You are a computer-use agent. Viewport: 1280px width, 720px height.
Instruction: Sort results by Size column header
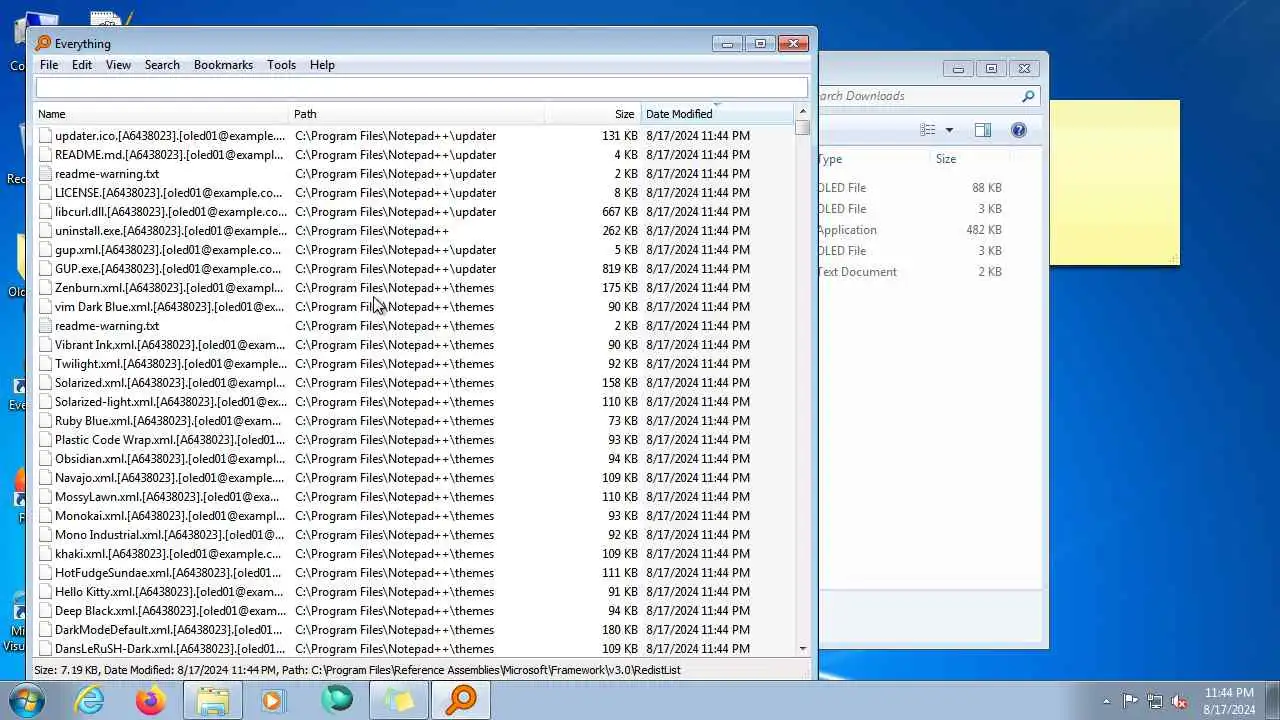pyautogui.click(x=592, y=114)
